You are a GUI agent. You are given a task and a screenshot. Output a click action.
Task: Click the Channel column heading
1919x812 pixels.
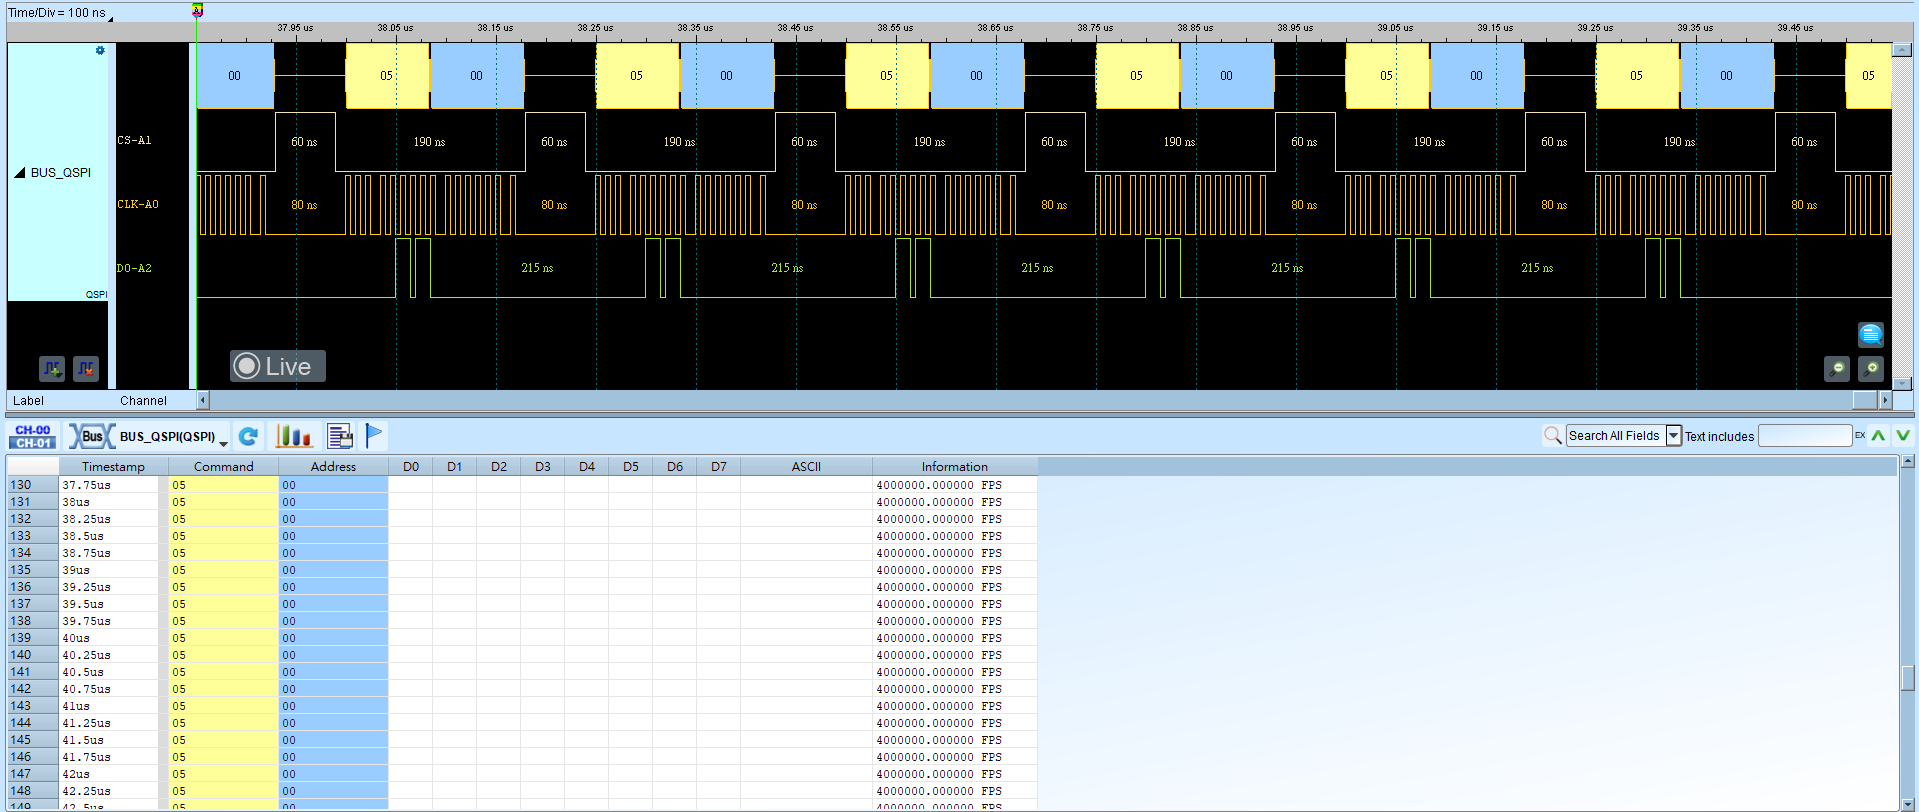tap(143, 401)
